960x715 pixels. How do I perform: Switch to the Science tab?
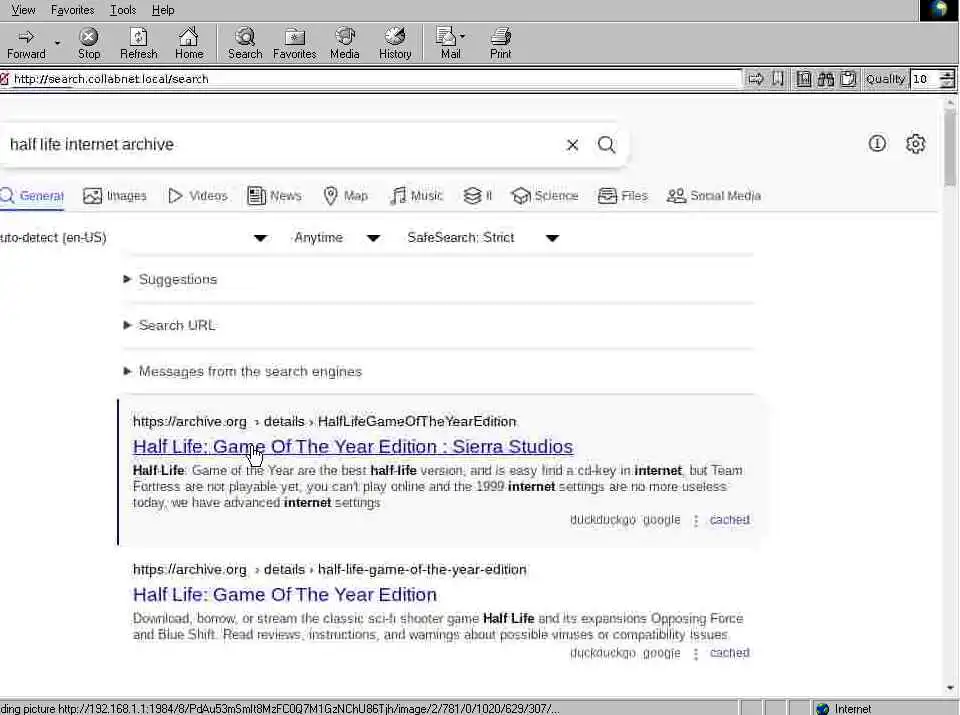tap(545, 196)
